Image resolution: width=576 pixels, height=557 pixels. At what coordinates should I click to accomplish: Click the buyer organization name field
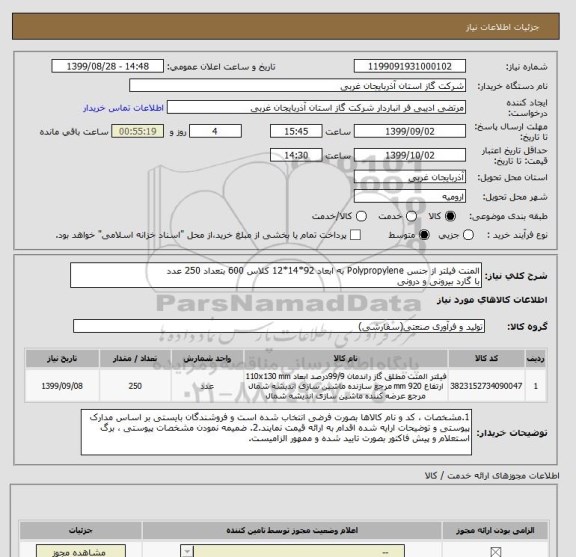coord(298,86)
